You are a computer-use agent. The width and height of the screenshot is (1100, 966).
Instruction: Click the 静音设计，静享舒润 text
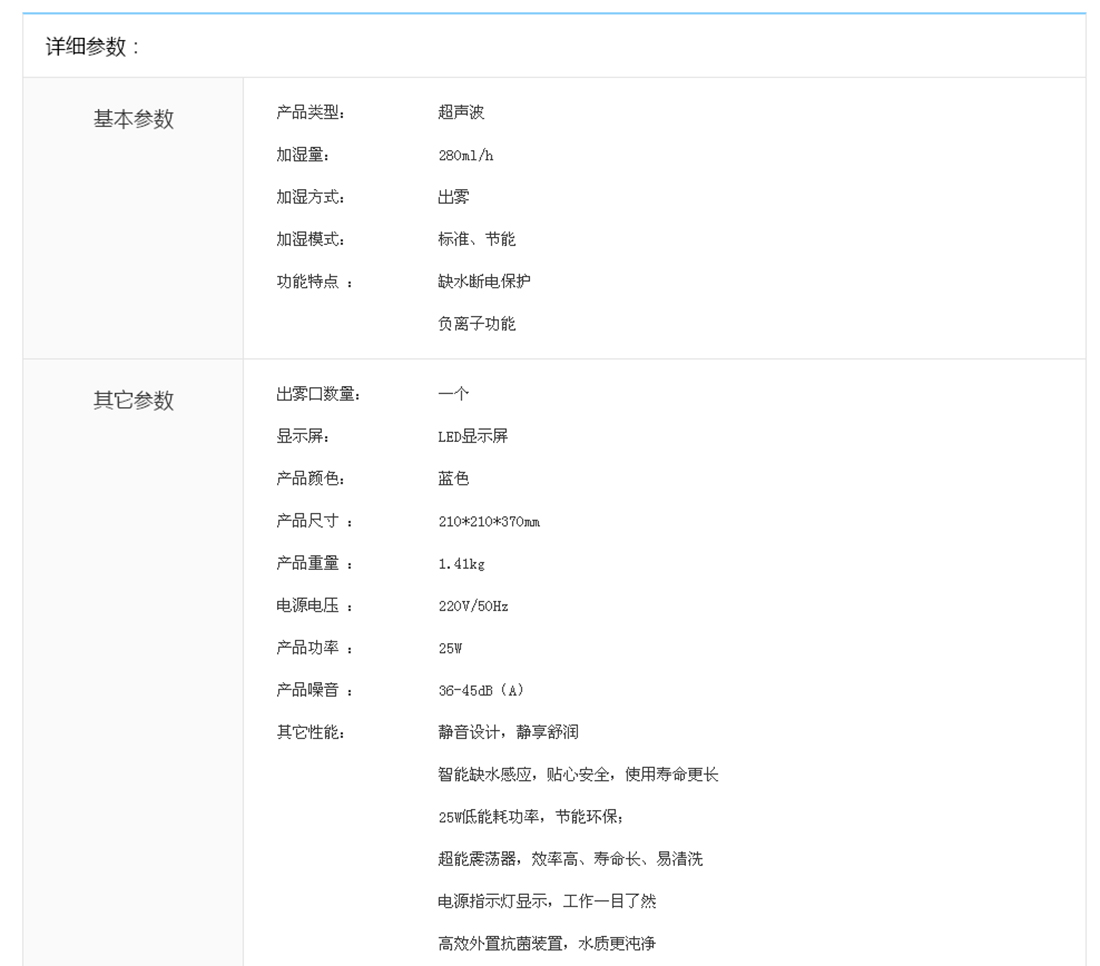(x=507, y=732)
